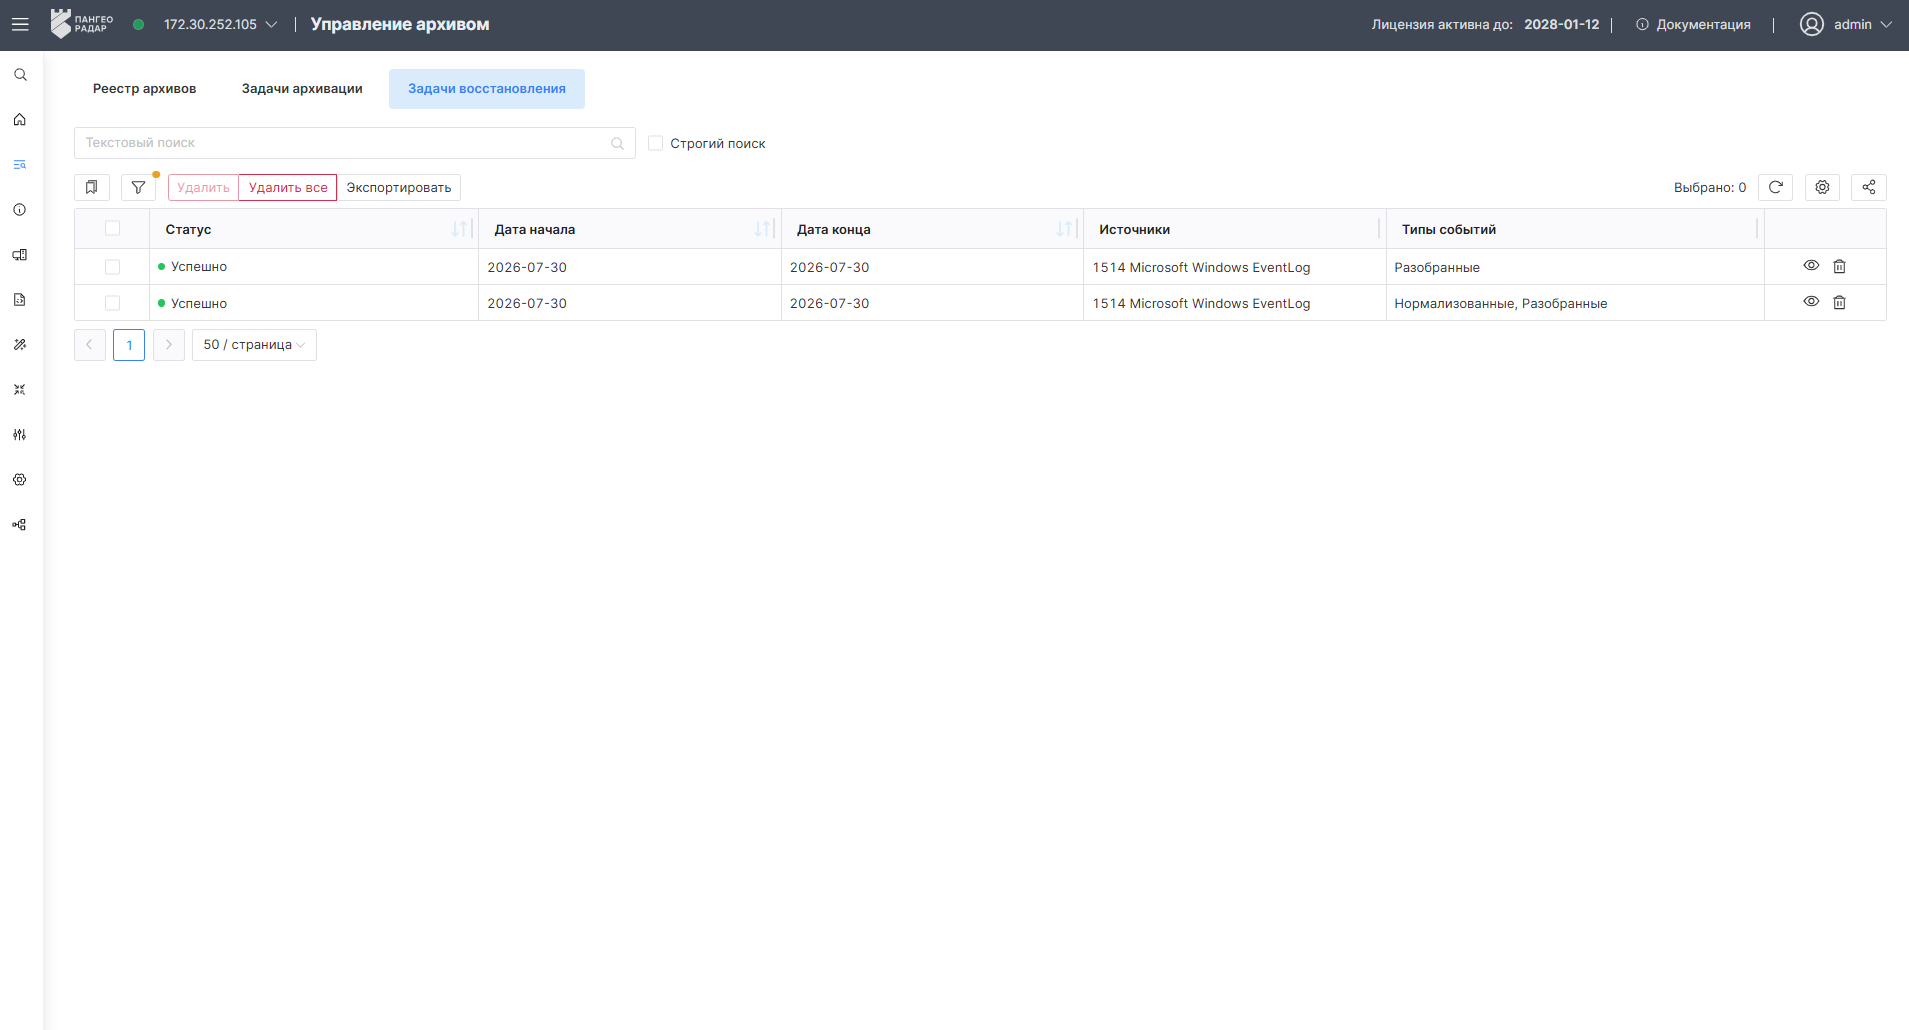The width and height of the screenshot is (1909, 1030).
Task: Tick the select-all header checkbox
Action: (112, 228)
